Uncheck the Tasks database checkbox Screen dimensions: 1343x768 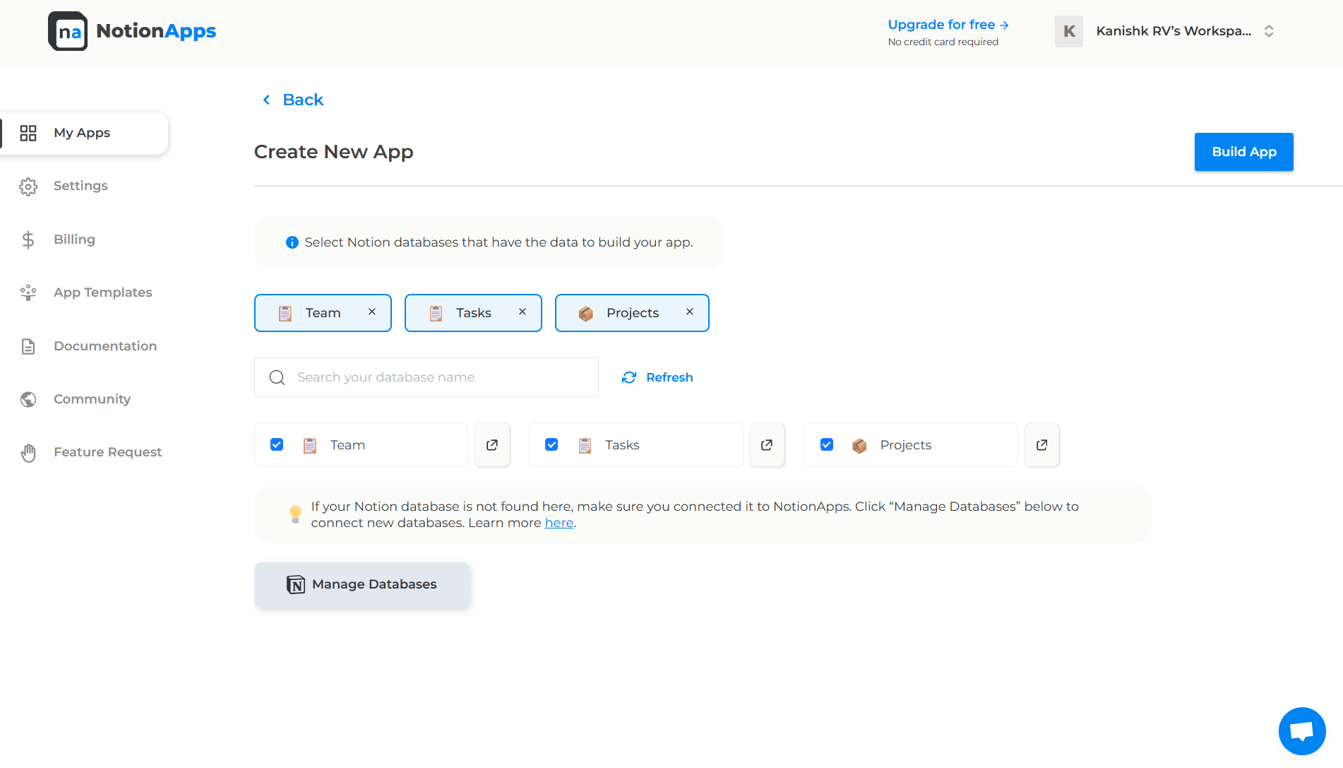552,444
